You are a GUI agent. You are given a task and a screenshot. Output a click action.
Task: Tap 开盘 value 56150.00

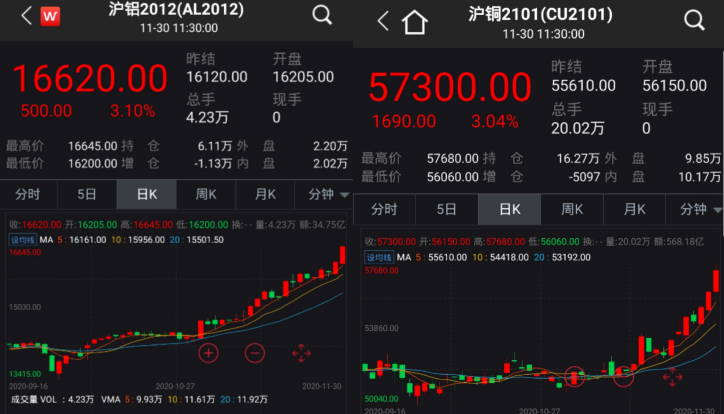pyautogui.click(x=674, y=86)
